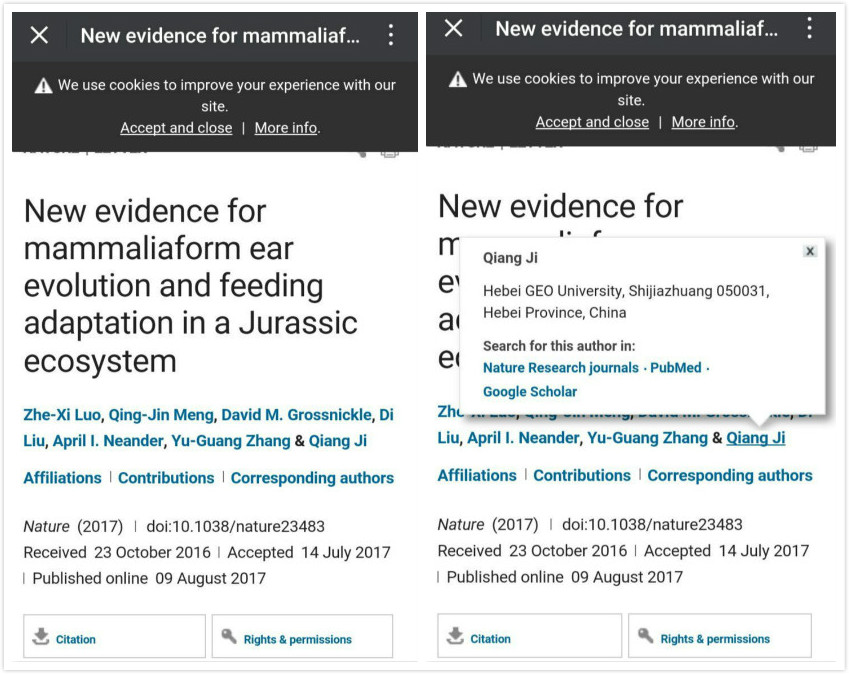
Task: Open Nature Research journals author search
Action: pyautogui.click(x=560, y=368)
